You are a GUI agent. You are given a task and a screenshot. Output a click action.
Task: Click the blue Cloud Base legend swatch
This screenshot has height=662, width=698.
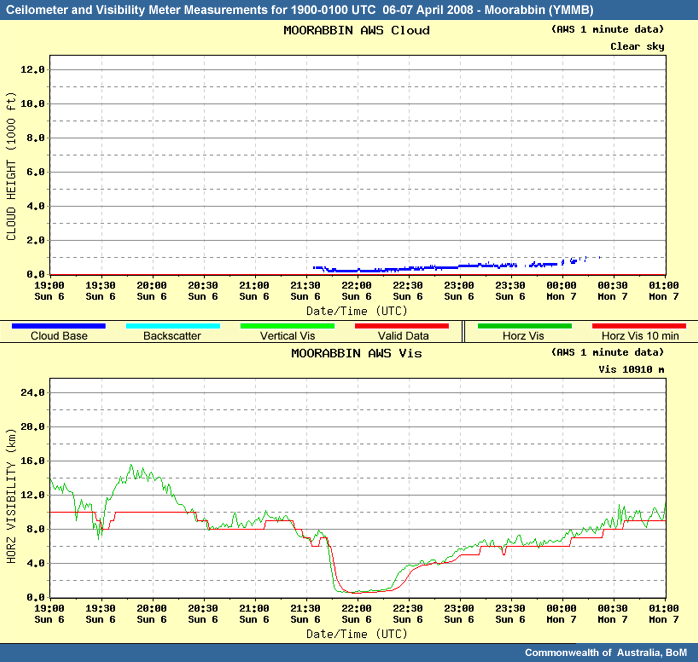click(x=59, y=326)
